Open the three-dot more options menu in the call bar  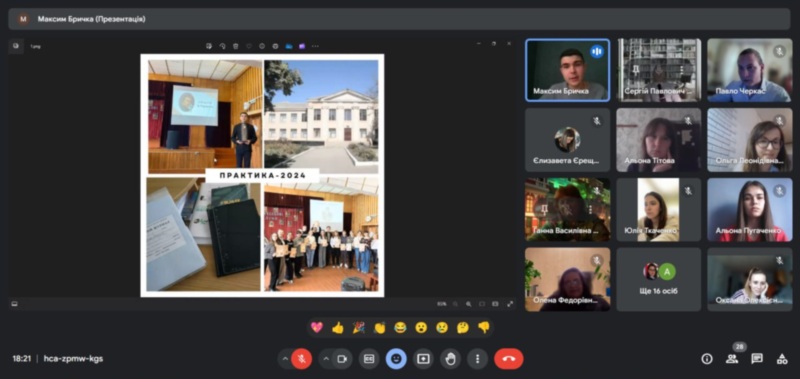478,359
